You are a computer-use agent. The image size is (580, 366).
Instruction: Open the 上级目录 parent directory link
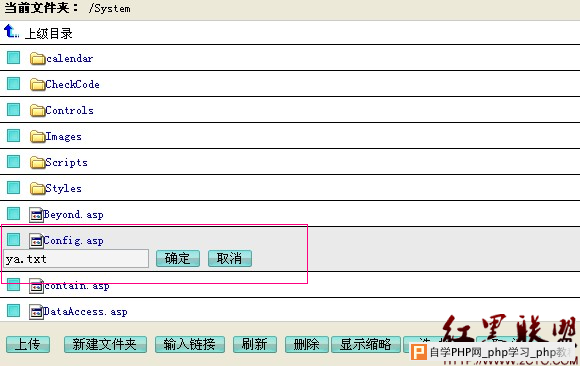48,34
